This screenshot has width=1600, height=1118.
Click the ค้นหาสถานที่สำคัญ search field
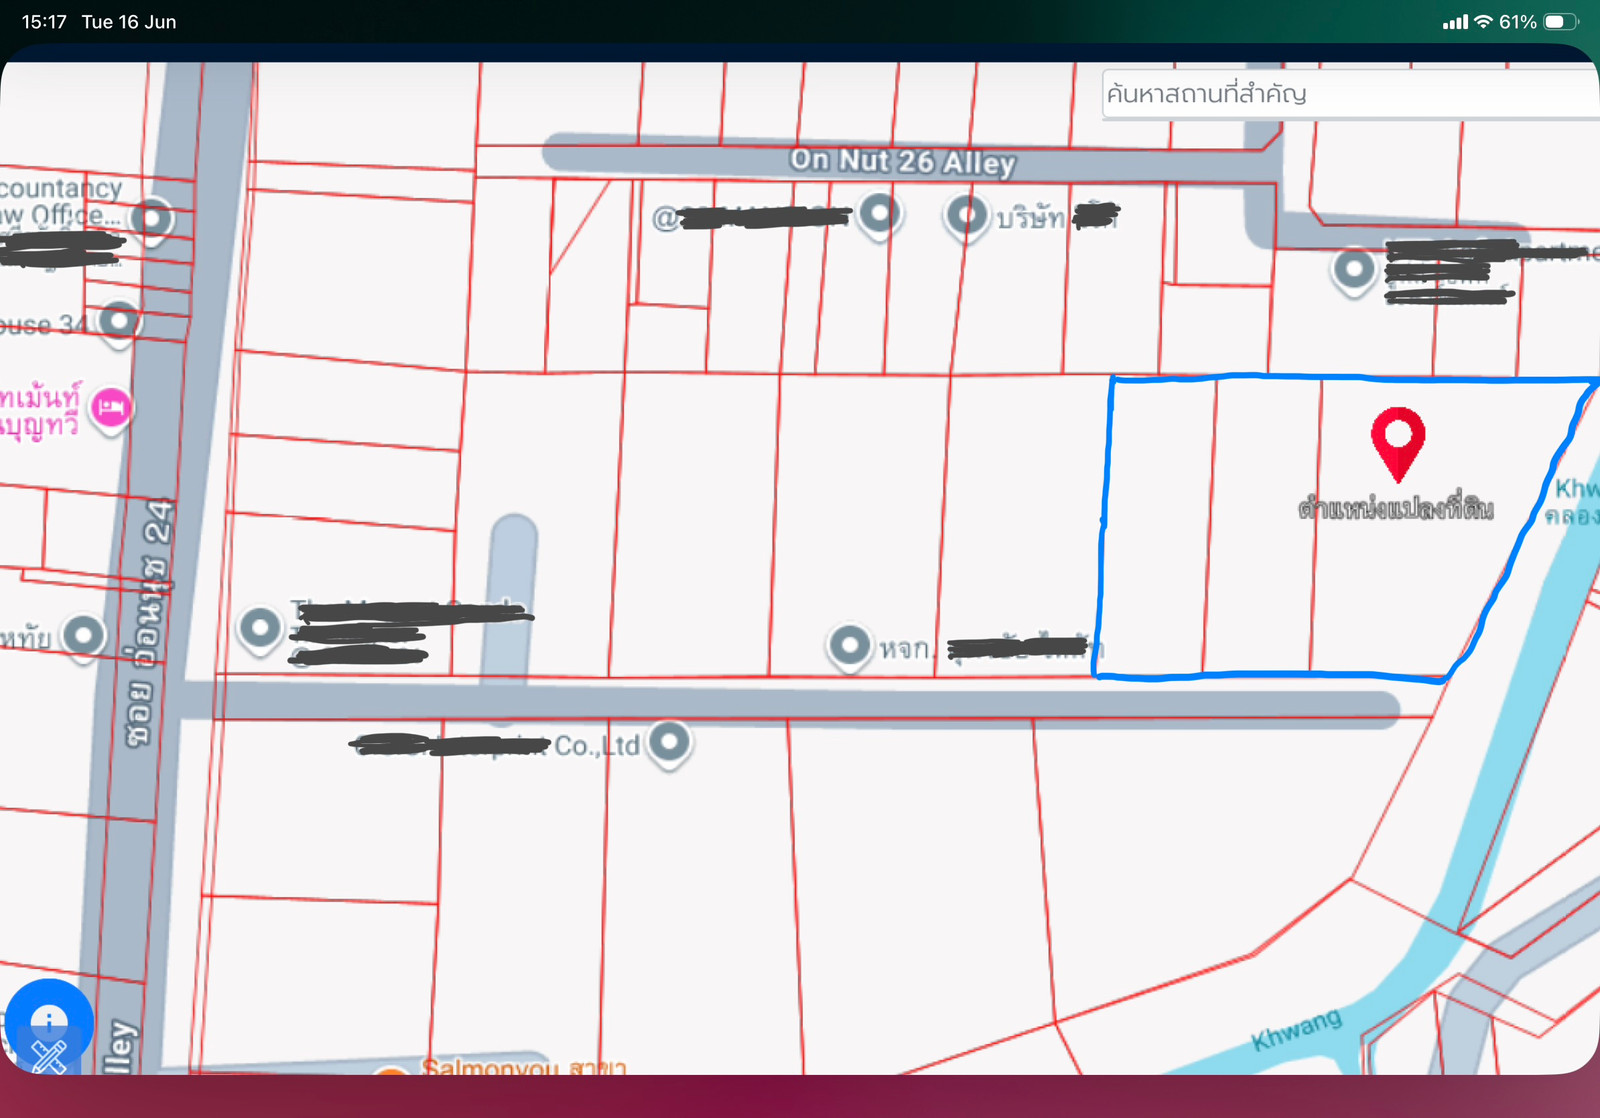(x=1350, y=94)
